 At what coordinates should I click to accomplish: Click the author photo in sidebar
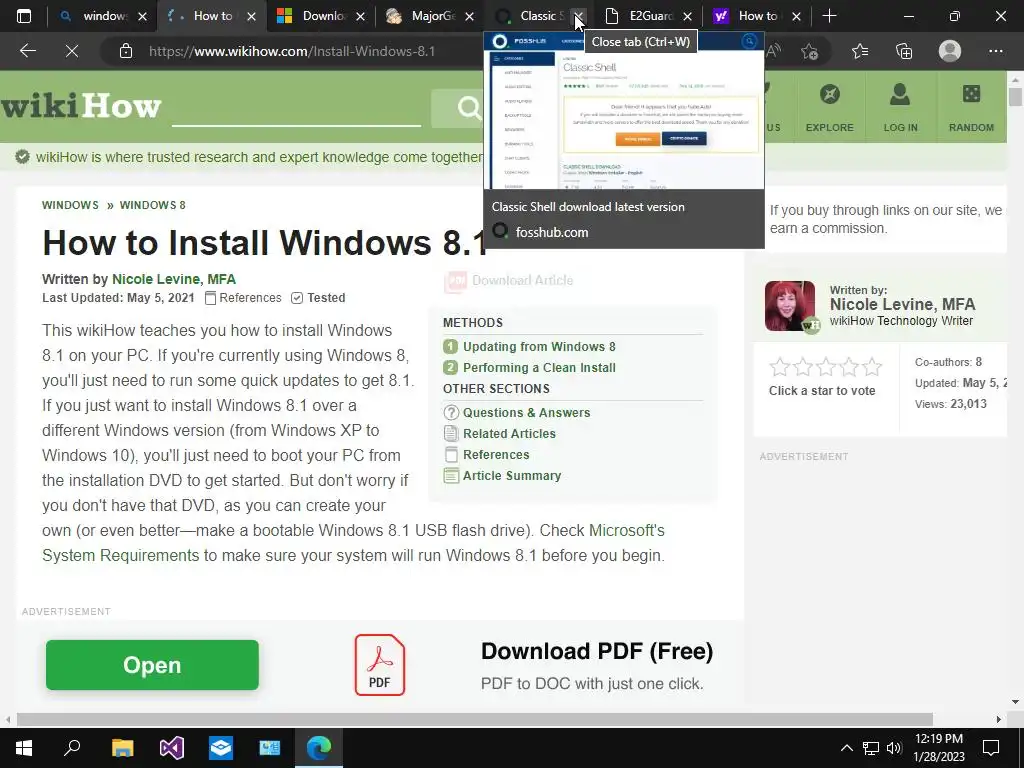point(790,306)
